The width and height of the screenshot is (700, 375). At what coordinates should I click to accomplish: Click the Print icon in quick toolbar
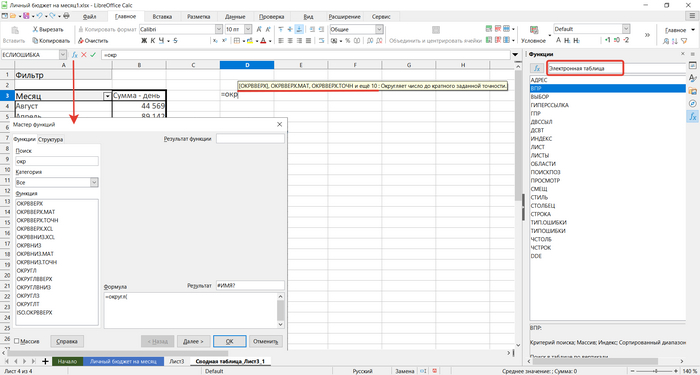coord(67,16)
